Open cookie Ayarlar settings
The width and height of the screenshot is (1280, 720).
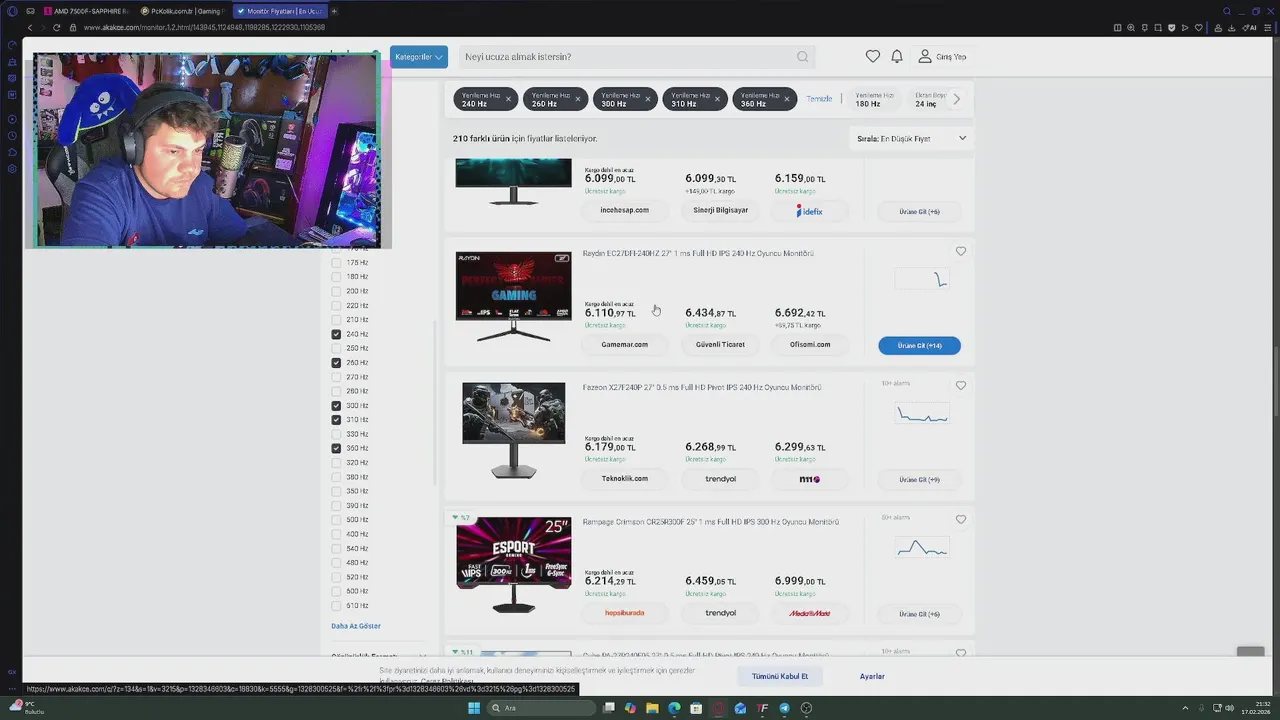click(x=872, y=676)
